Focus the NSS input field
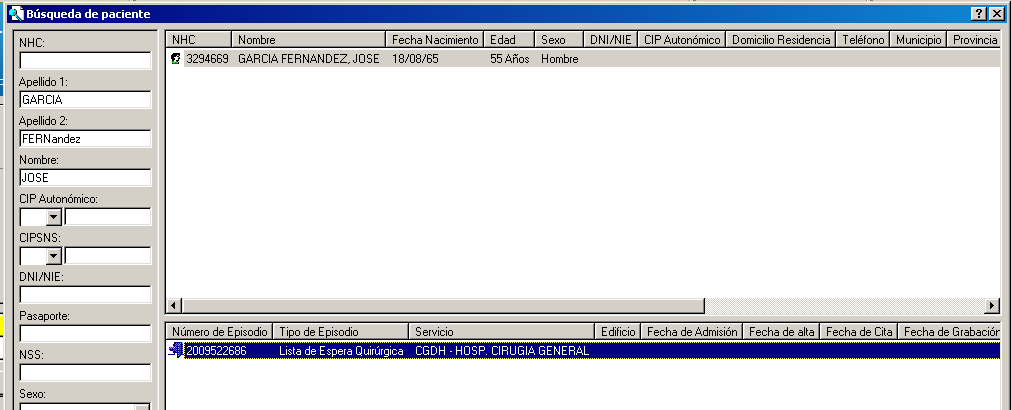This screenshot has height=410, width=1011. point(85,373)
